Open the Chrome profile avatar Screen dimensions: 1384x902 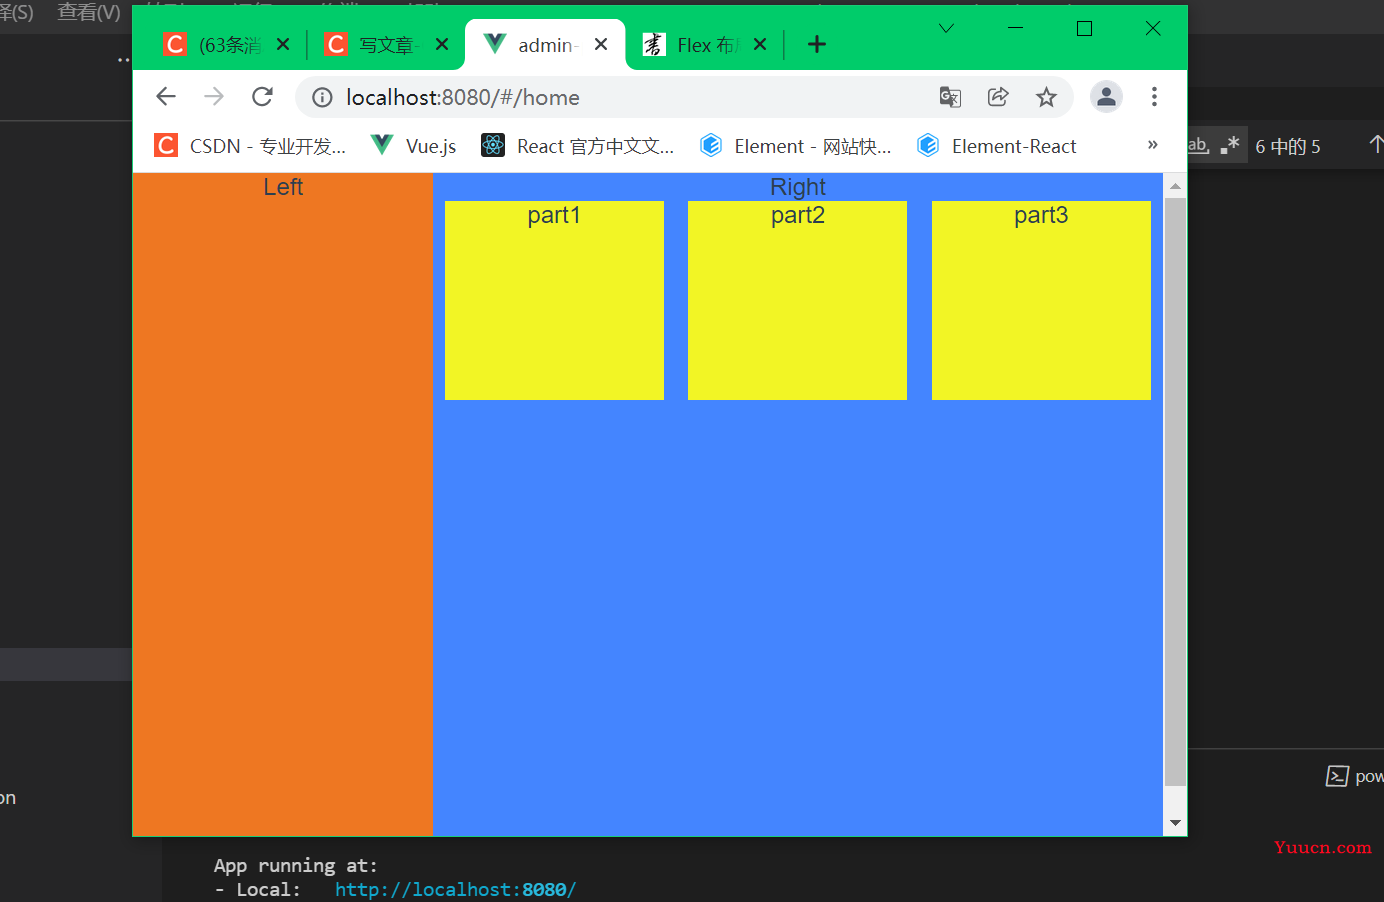coord(1106,97)
